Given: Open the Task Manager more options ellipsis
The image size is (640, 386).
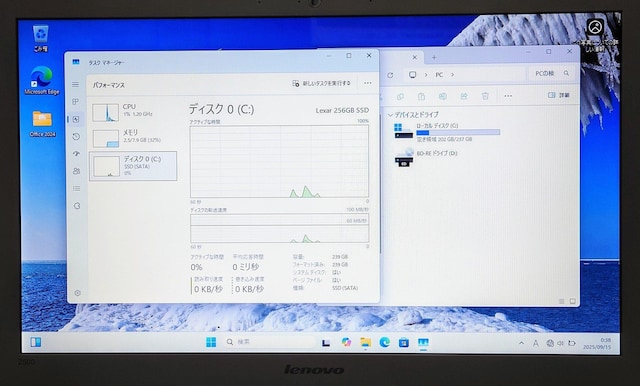Looking at the screenshot, I should [368, 83].
